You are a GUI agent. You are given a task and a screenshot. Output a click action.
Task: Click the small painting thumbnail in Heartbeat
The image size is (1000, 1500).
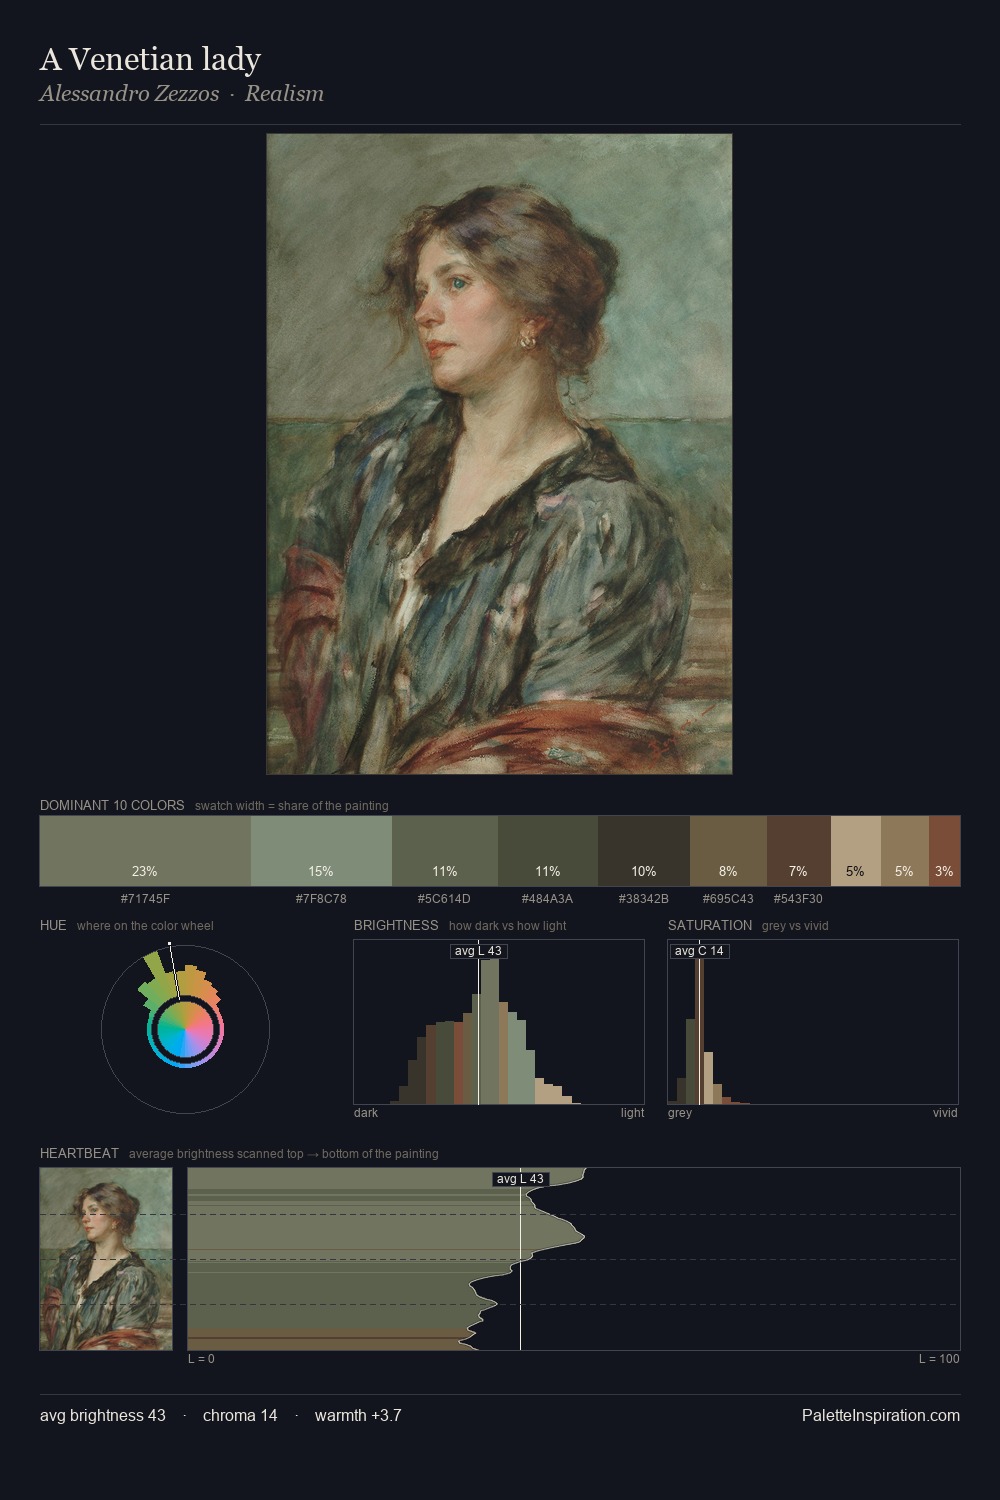pyautogui.click(x=106, y=1259)
